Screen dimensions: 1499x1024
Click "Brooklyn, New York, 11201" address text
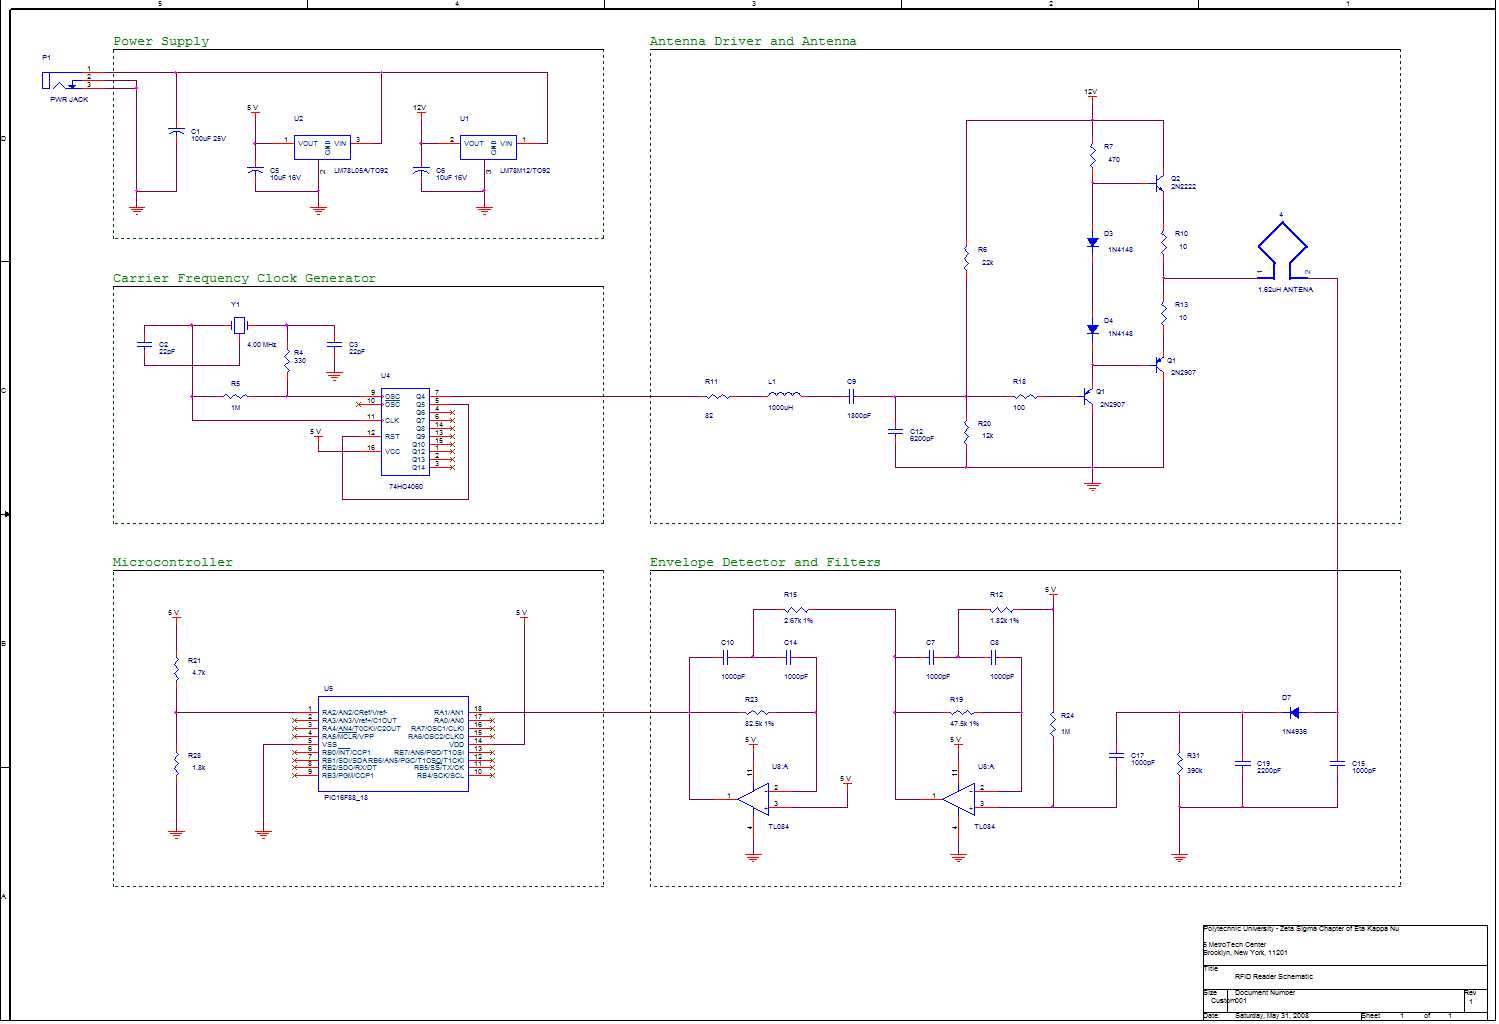click(x=1245, y=953)
